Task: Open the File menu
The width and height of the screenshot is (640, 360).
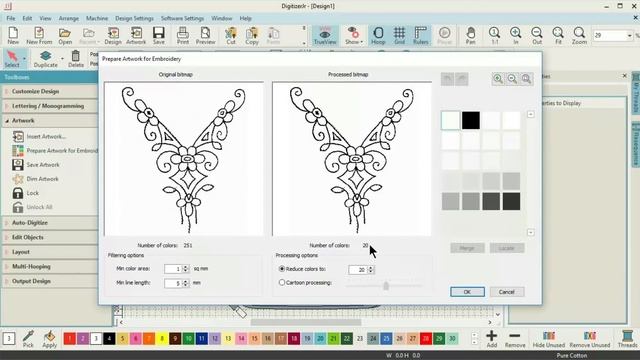Action: [x=11, y=18]
